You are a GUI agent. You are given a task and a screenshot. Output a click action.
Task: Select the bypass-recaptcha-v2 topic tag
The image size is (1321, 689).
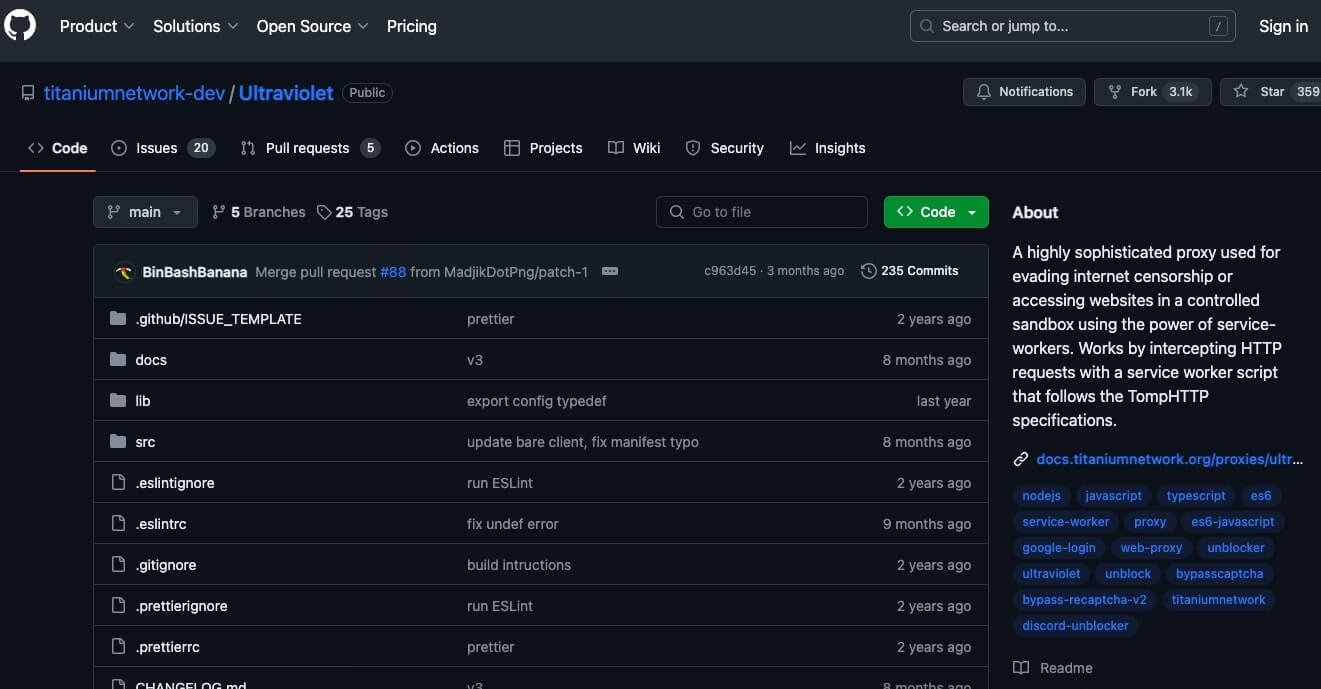[x=1084, y=600]
